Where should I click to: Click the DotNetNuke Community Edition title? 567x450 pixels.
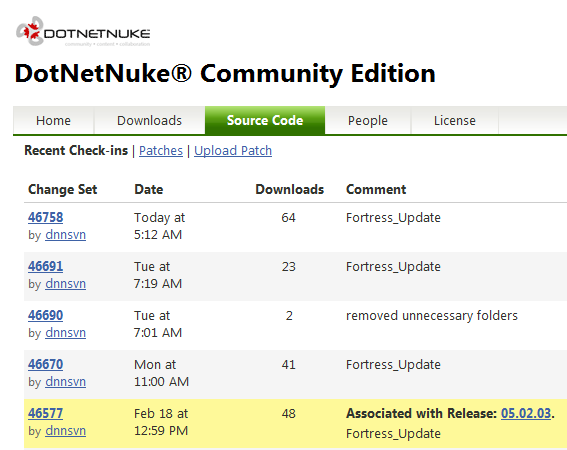coord(225,73)
